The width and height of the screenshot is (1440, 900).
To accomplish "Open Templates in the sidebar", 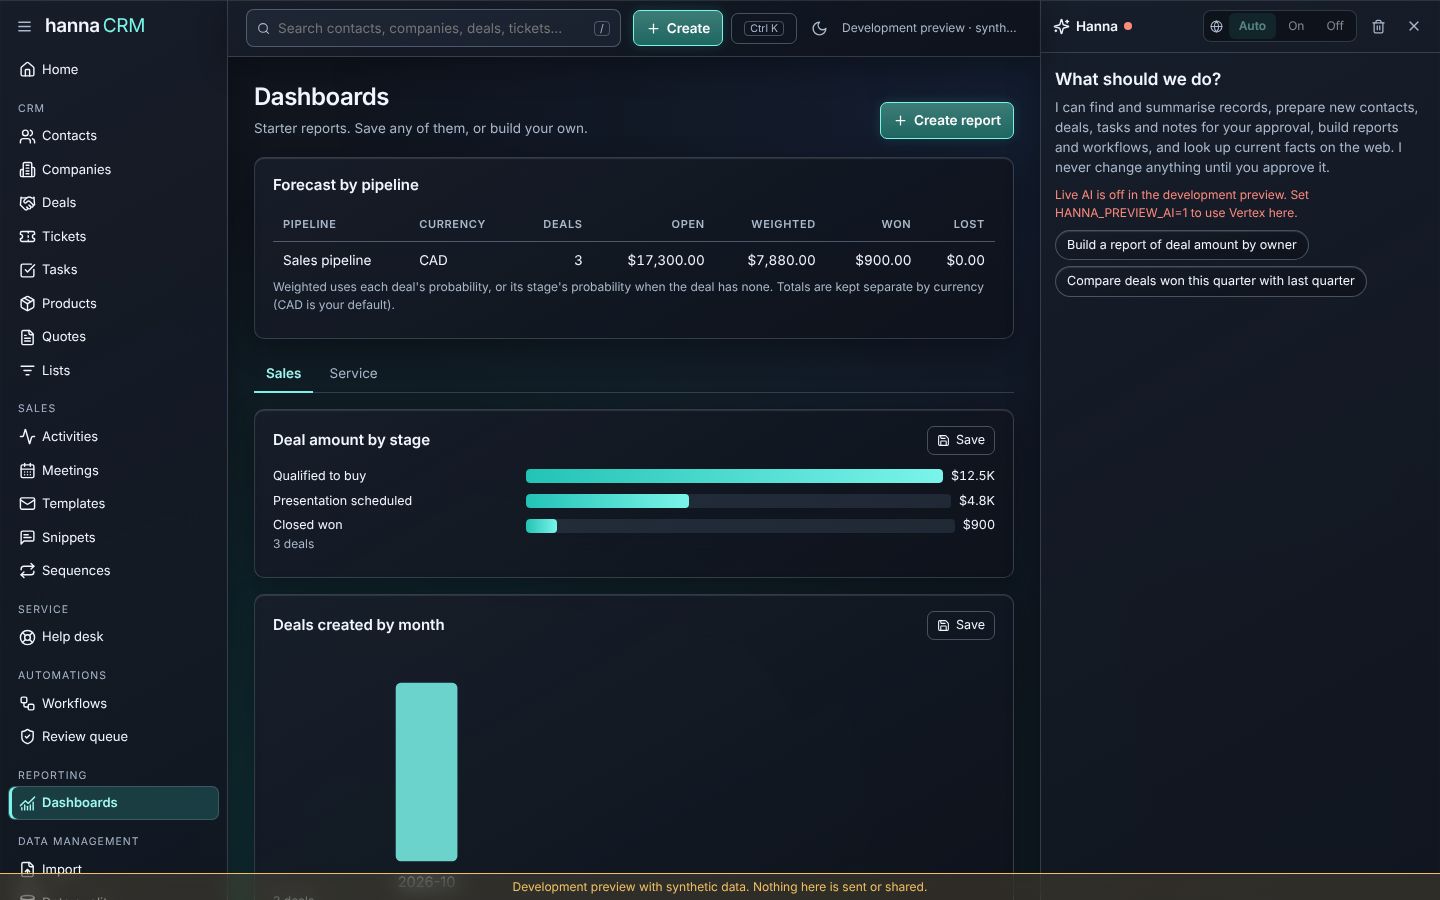I will [x=113, y=504].
